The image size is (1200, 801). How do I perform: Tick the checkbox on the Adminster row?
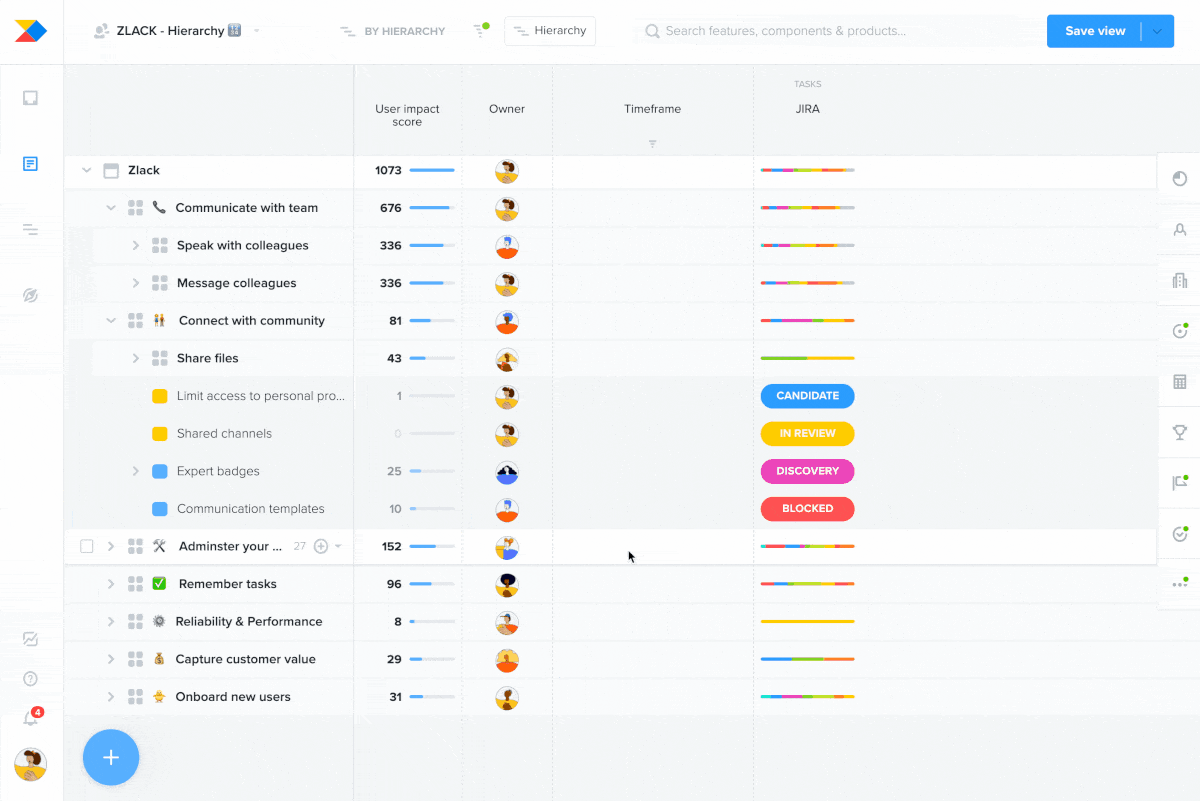click(x=87, y=546)
